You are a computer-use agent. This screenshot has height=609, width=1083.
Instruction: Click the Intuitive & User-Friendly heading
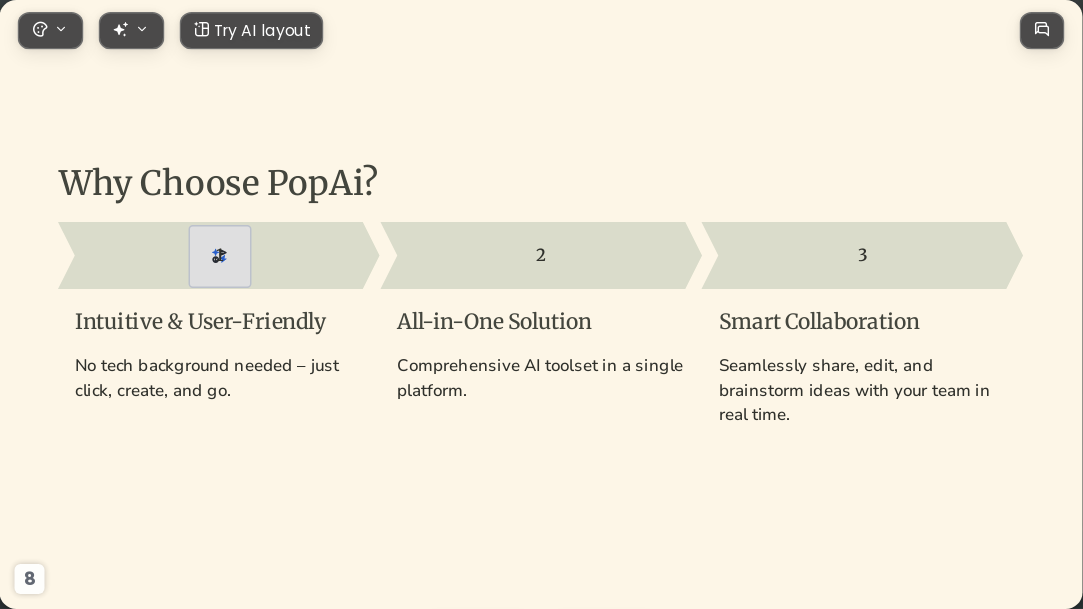(x=200, y=322)
